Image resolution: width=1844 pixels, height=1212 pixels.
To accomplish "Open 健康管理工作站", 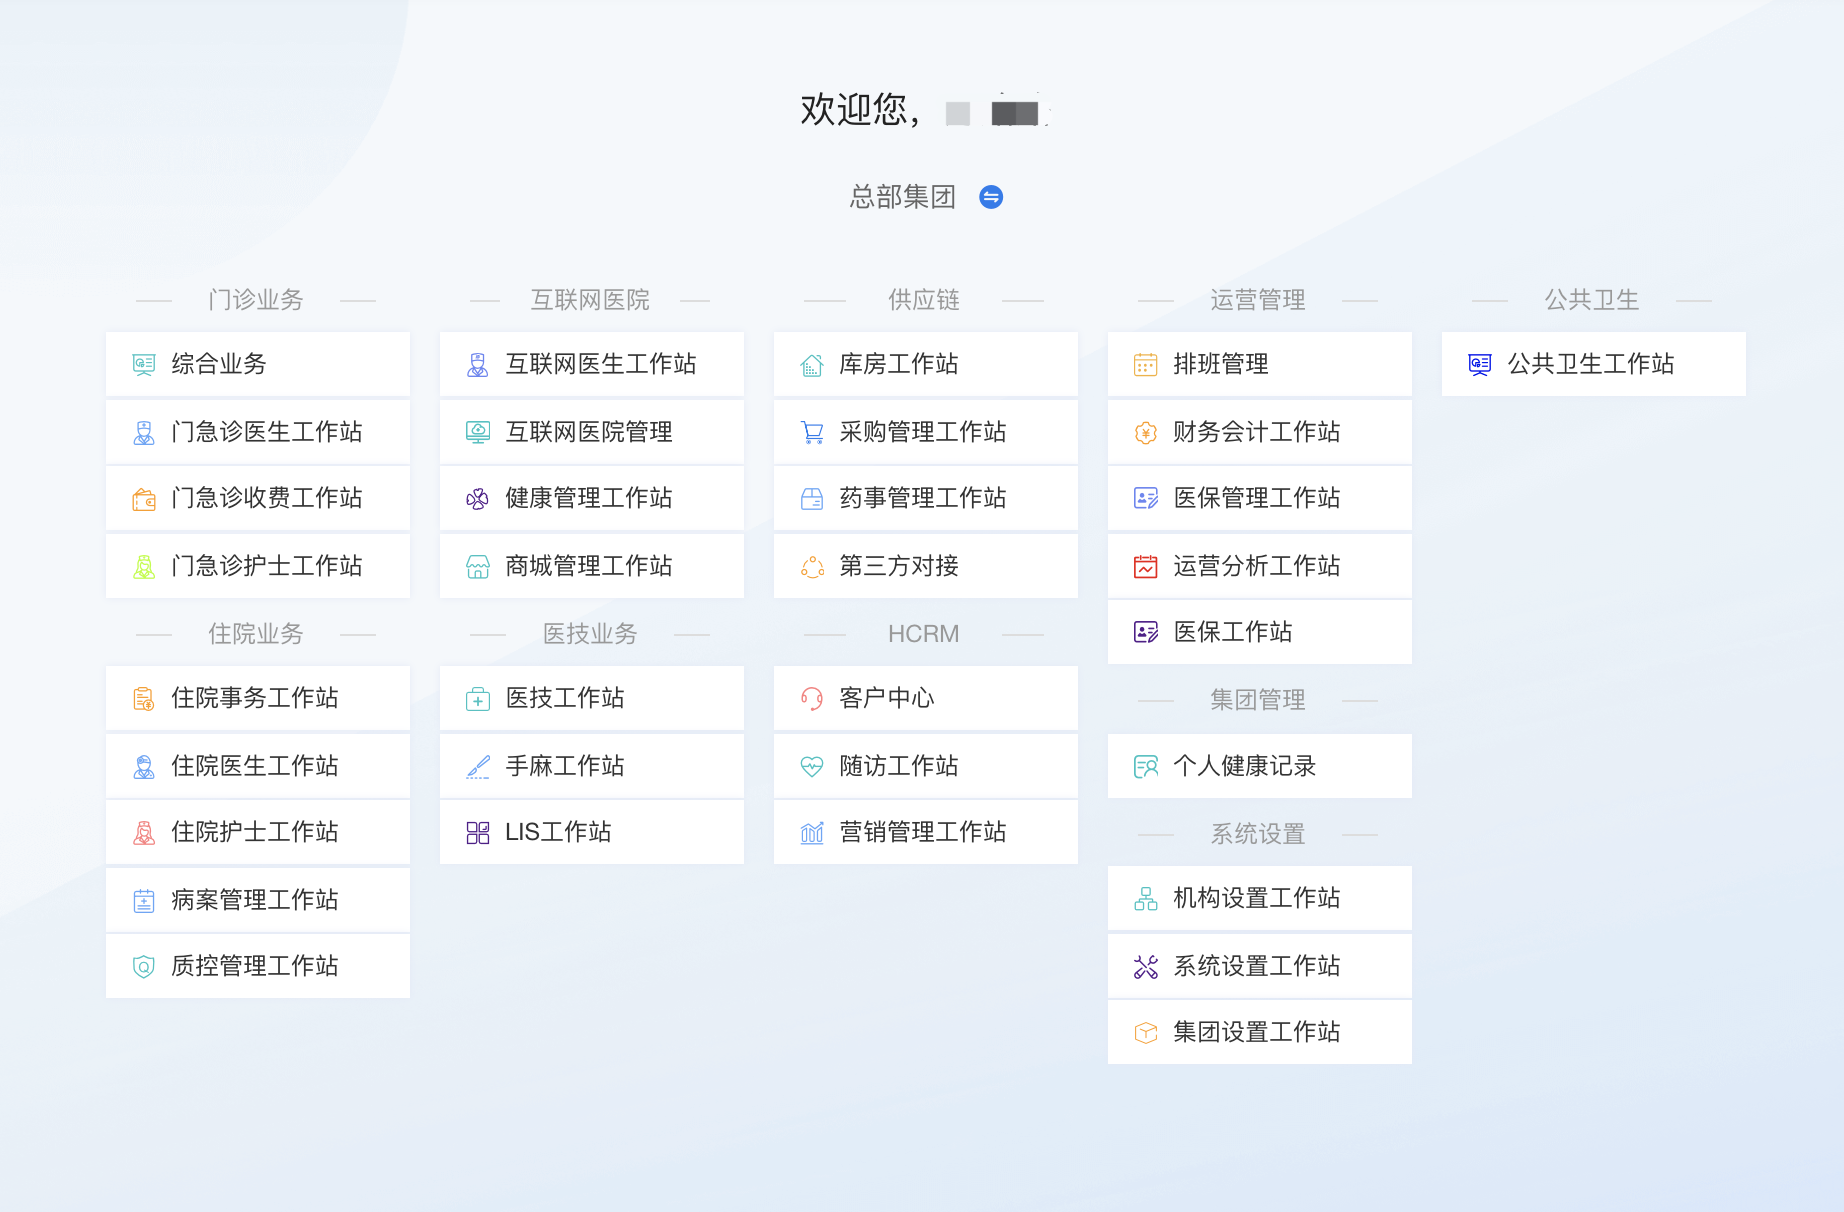I will pos(592,498).
